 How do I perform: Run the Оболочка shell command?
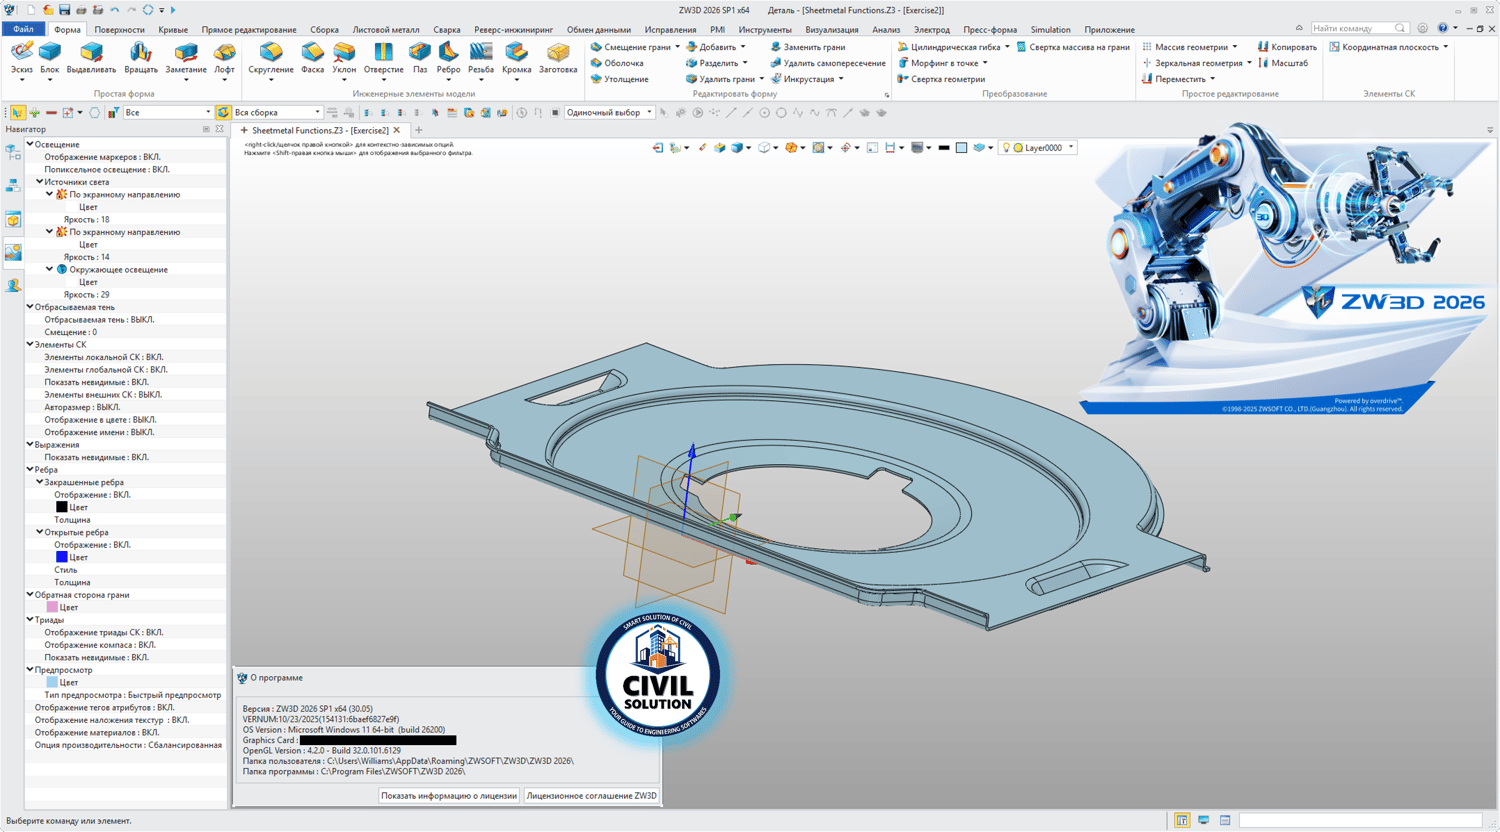[x=617, y=63]
